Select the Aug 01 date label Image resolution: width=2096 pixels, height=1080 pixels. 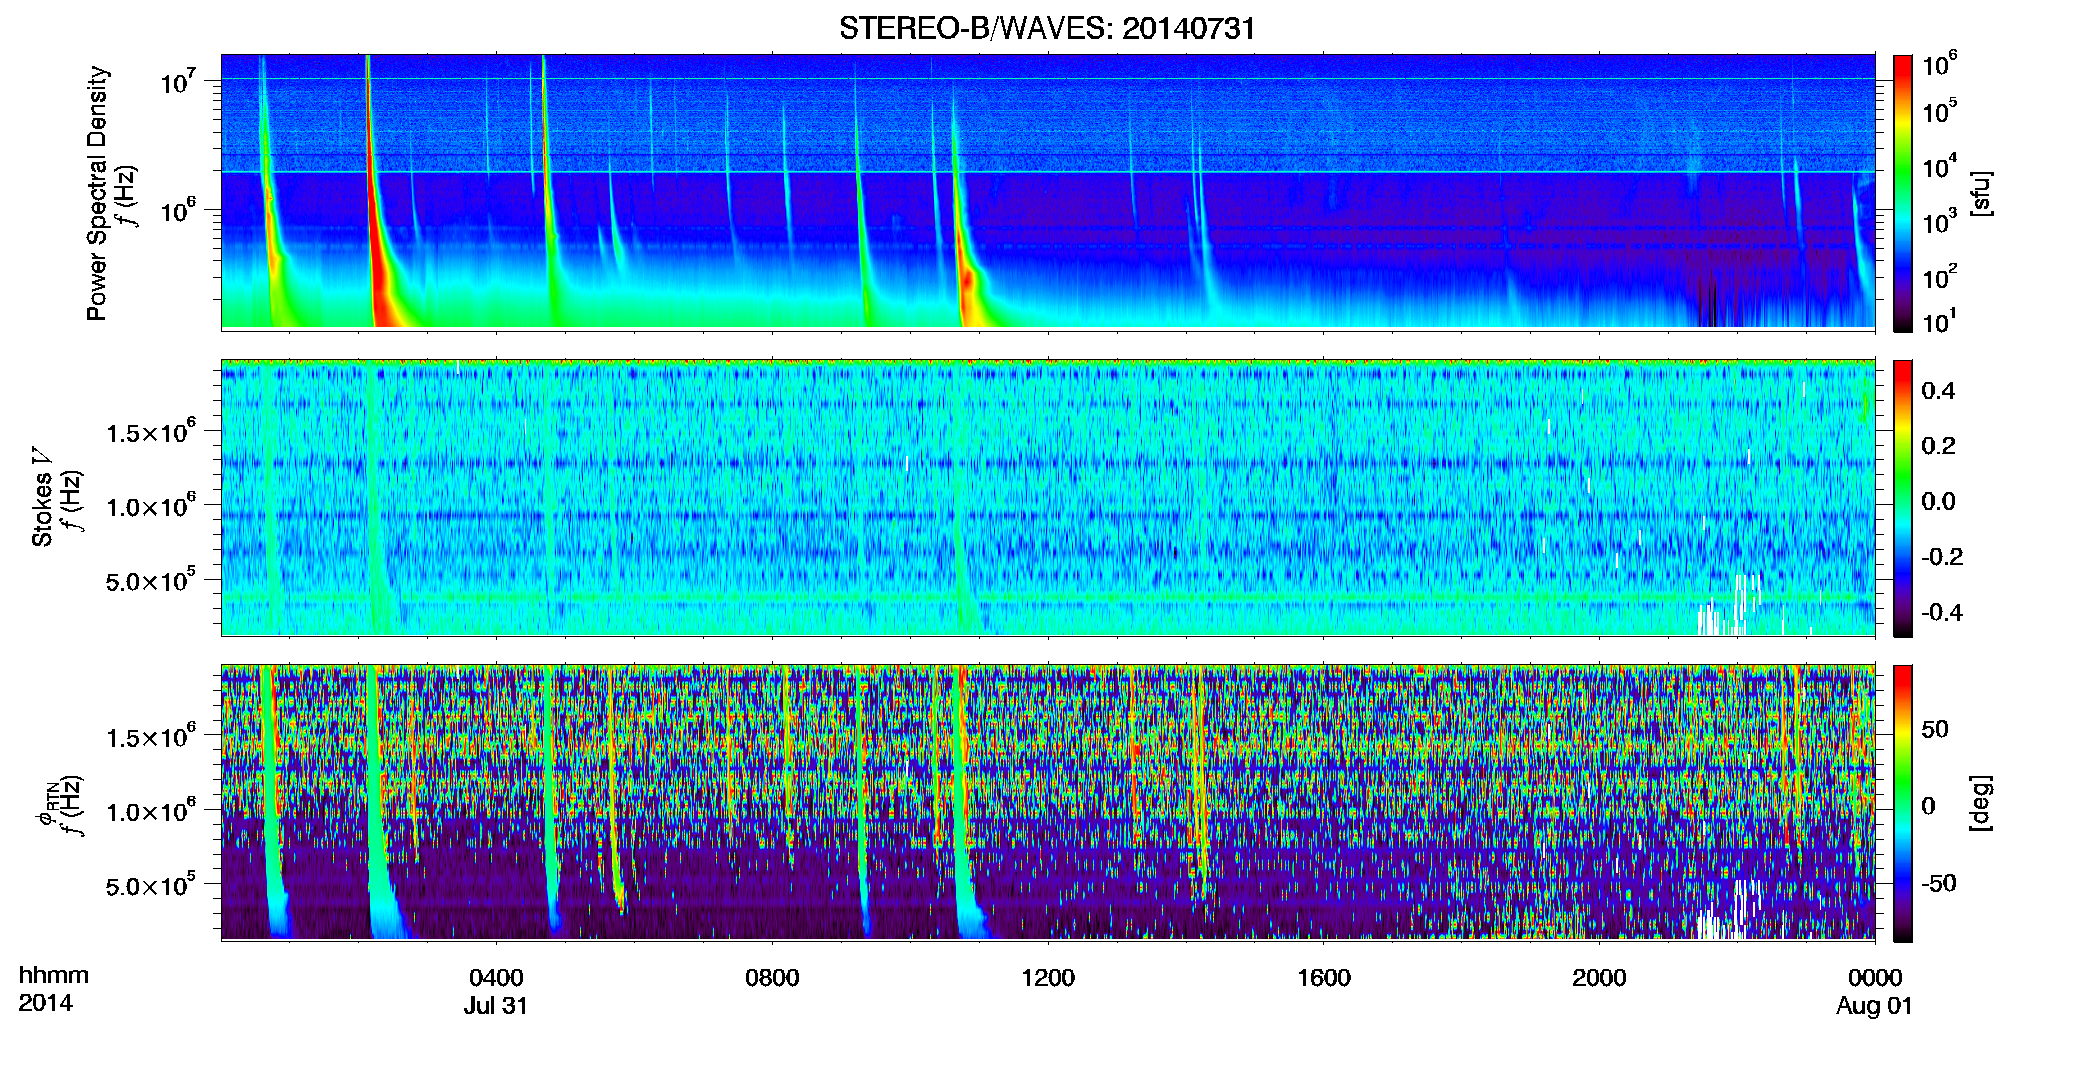pyautogui.click(x=1875, y=1006)
